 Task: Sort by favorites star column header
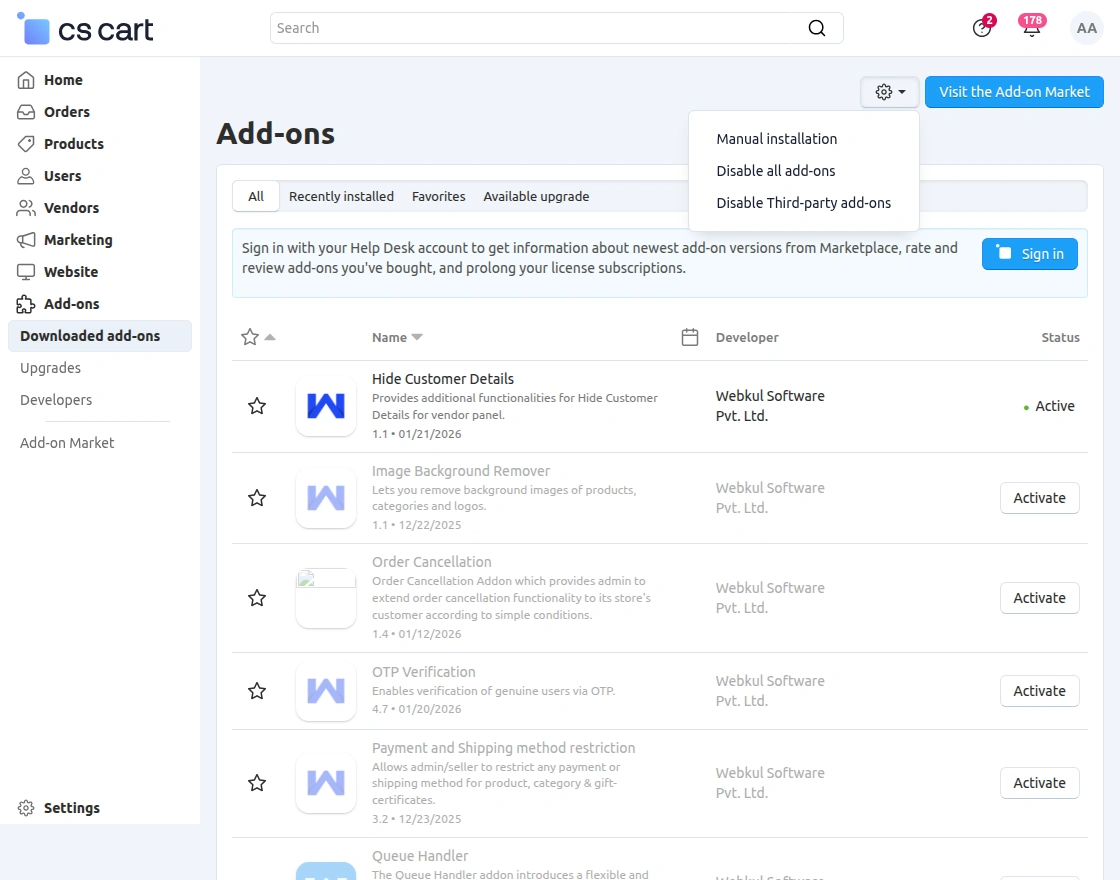point(250,337)
